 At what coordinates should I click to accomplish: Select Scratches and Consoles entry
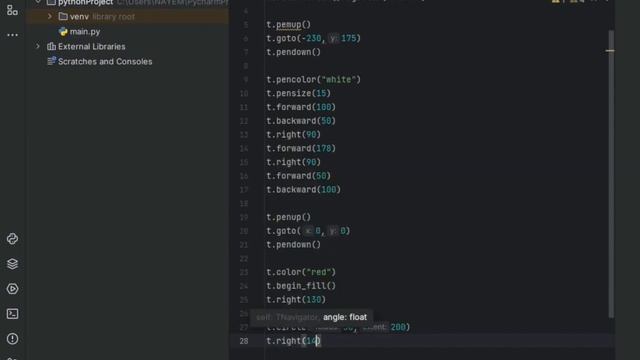click(100, 62)
